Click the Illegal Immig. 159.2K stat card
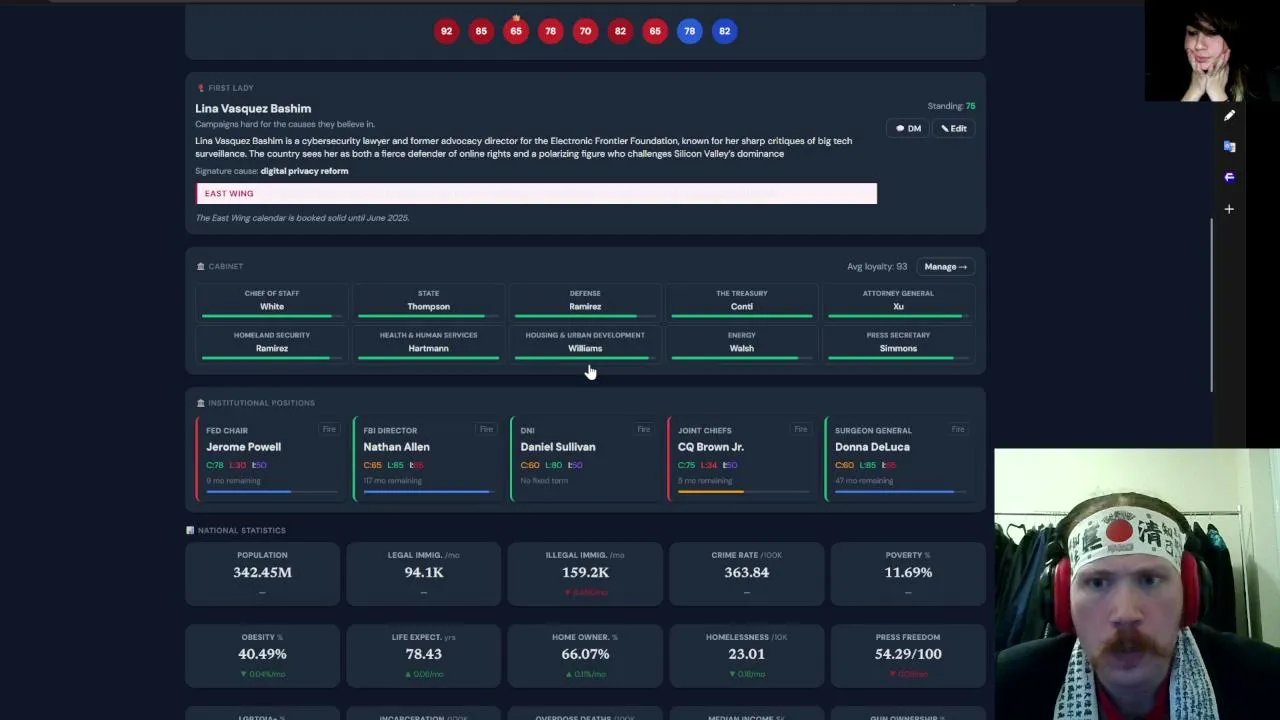Viewport: 1280px width, 720px height. coord(585,574)
